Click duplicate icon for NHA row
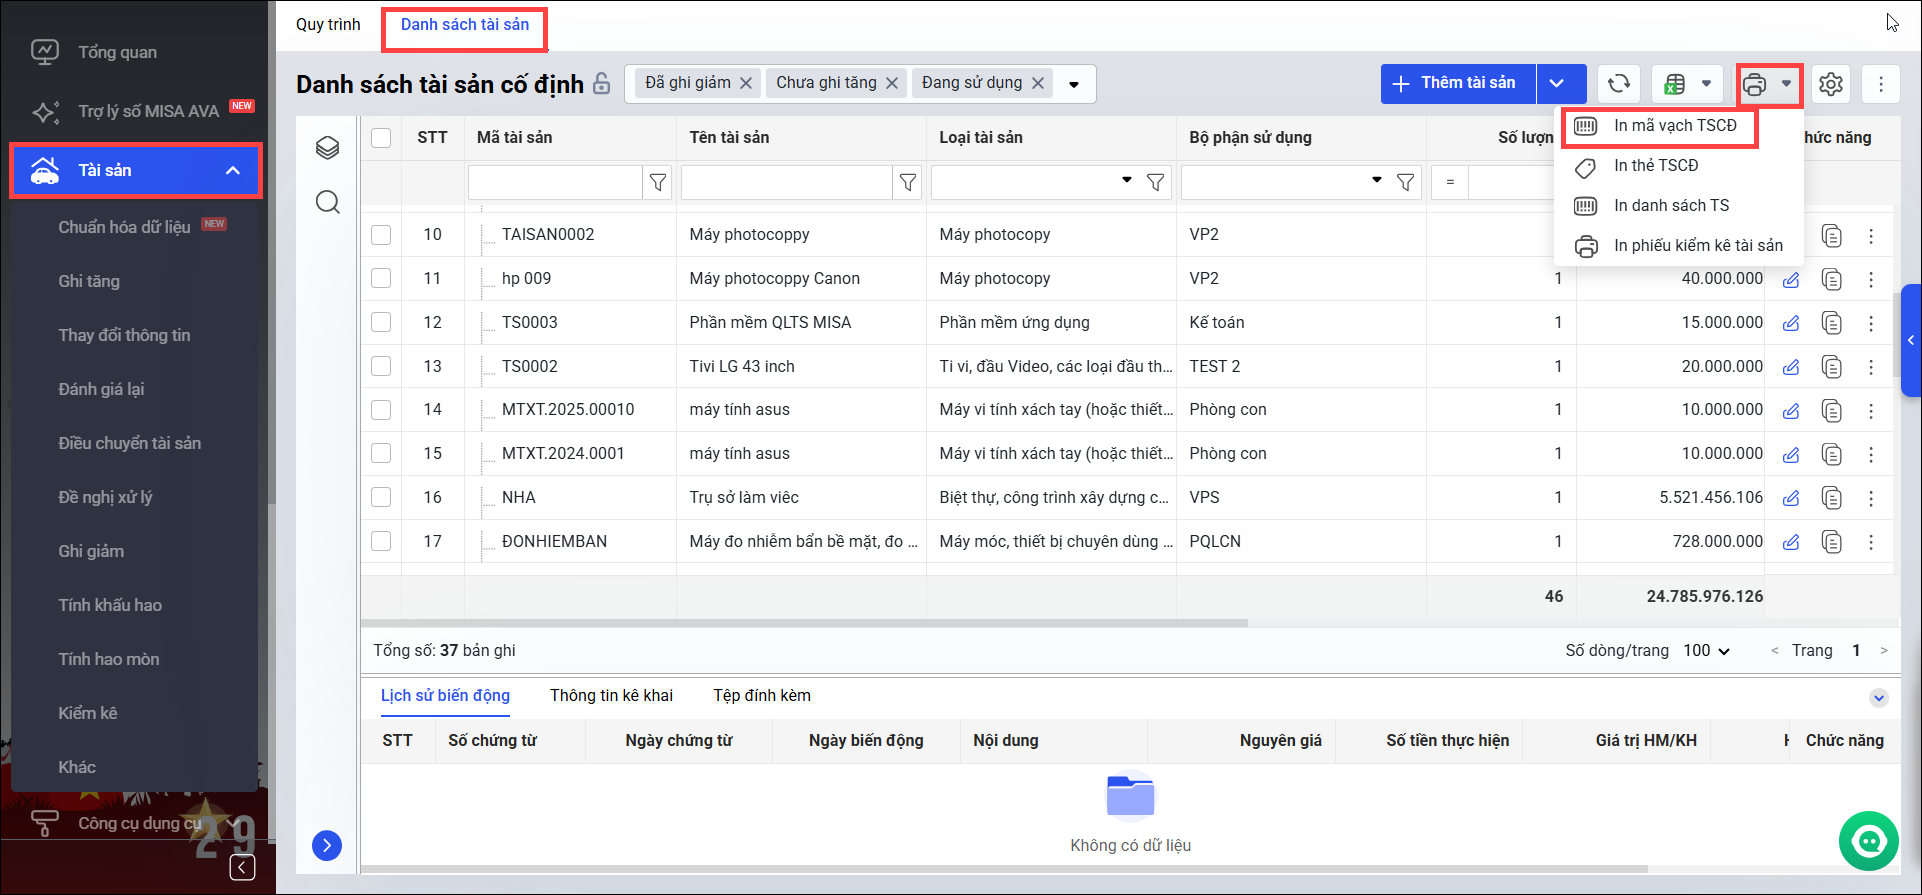1922x895 pixels. [1831, 498]
